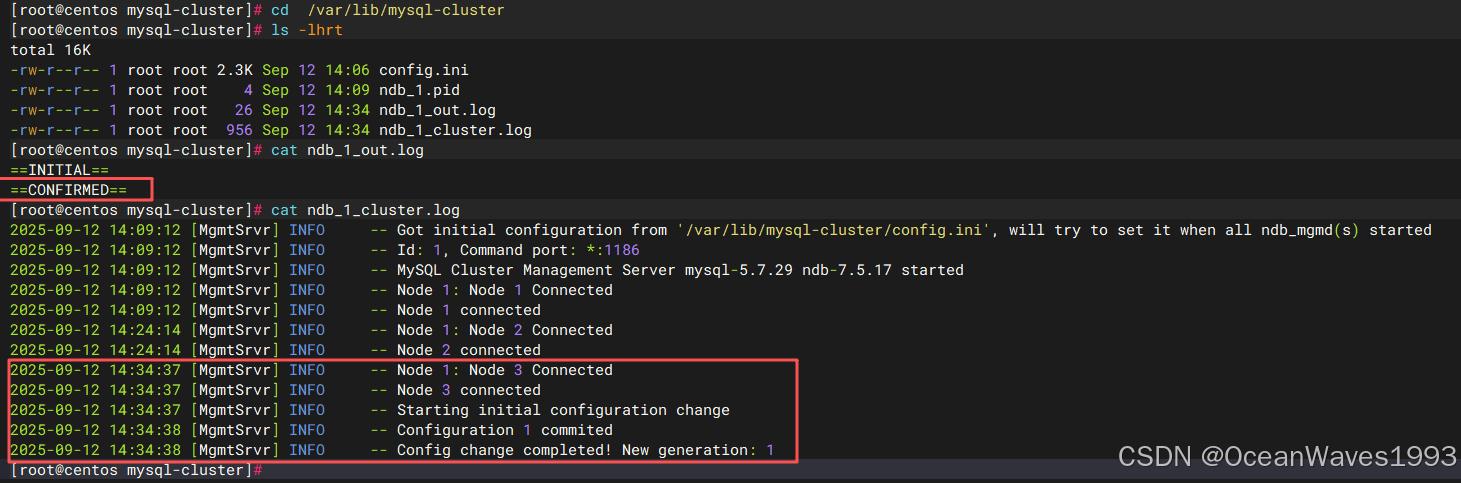This screenshot has width=1461, height=483.
Task: Click the 'cat ndb_1_cluster.log' command
Action: pos(365,210)
